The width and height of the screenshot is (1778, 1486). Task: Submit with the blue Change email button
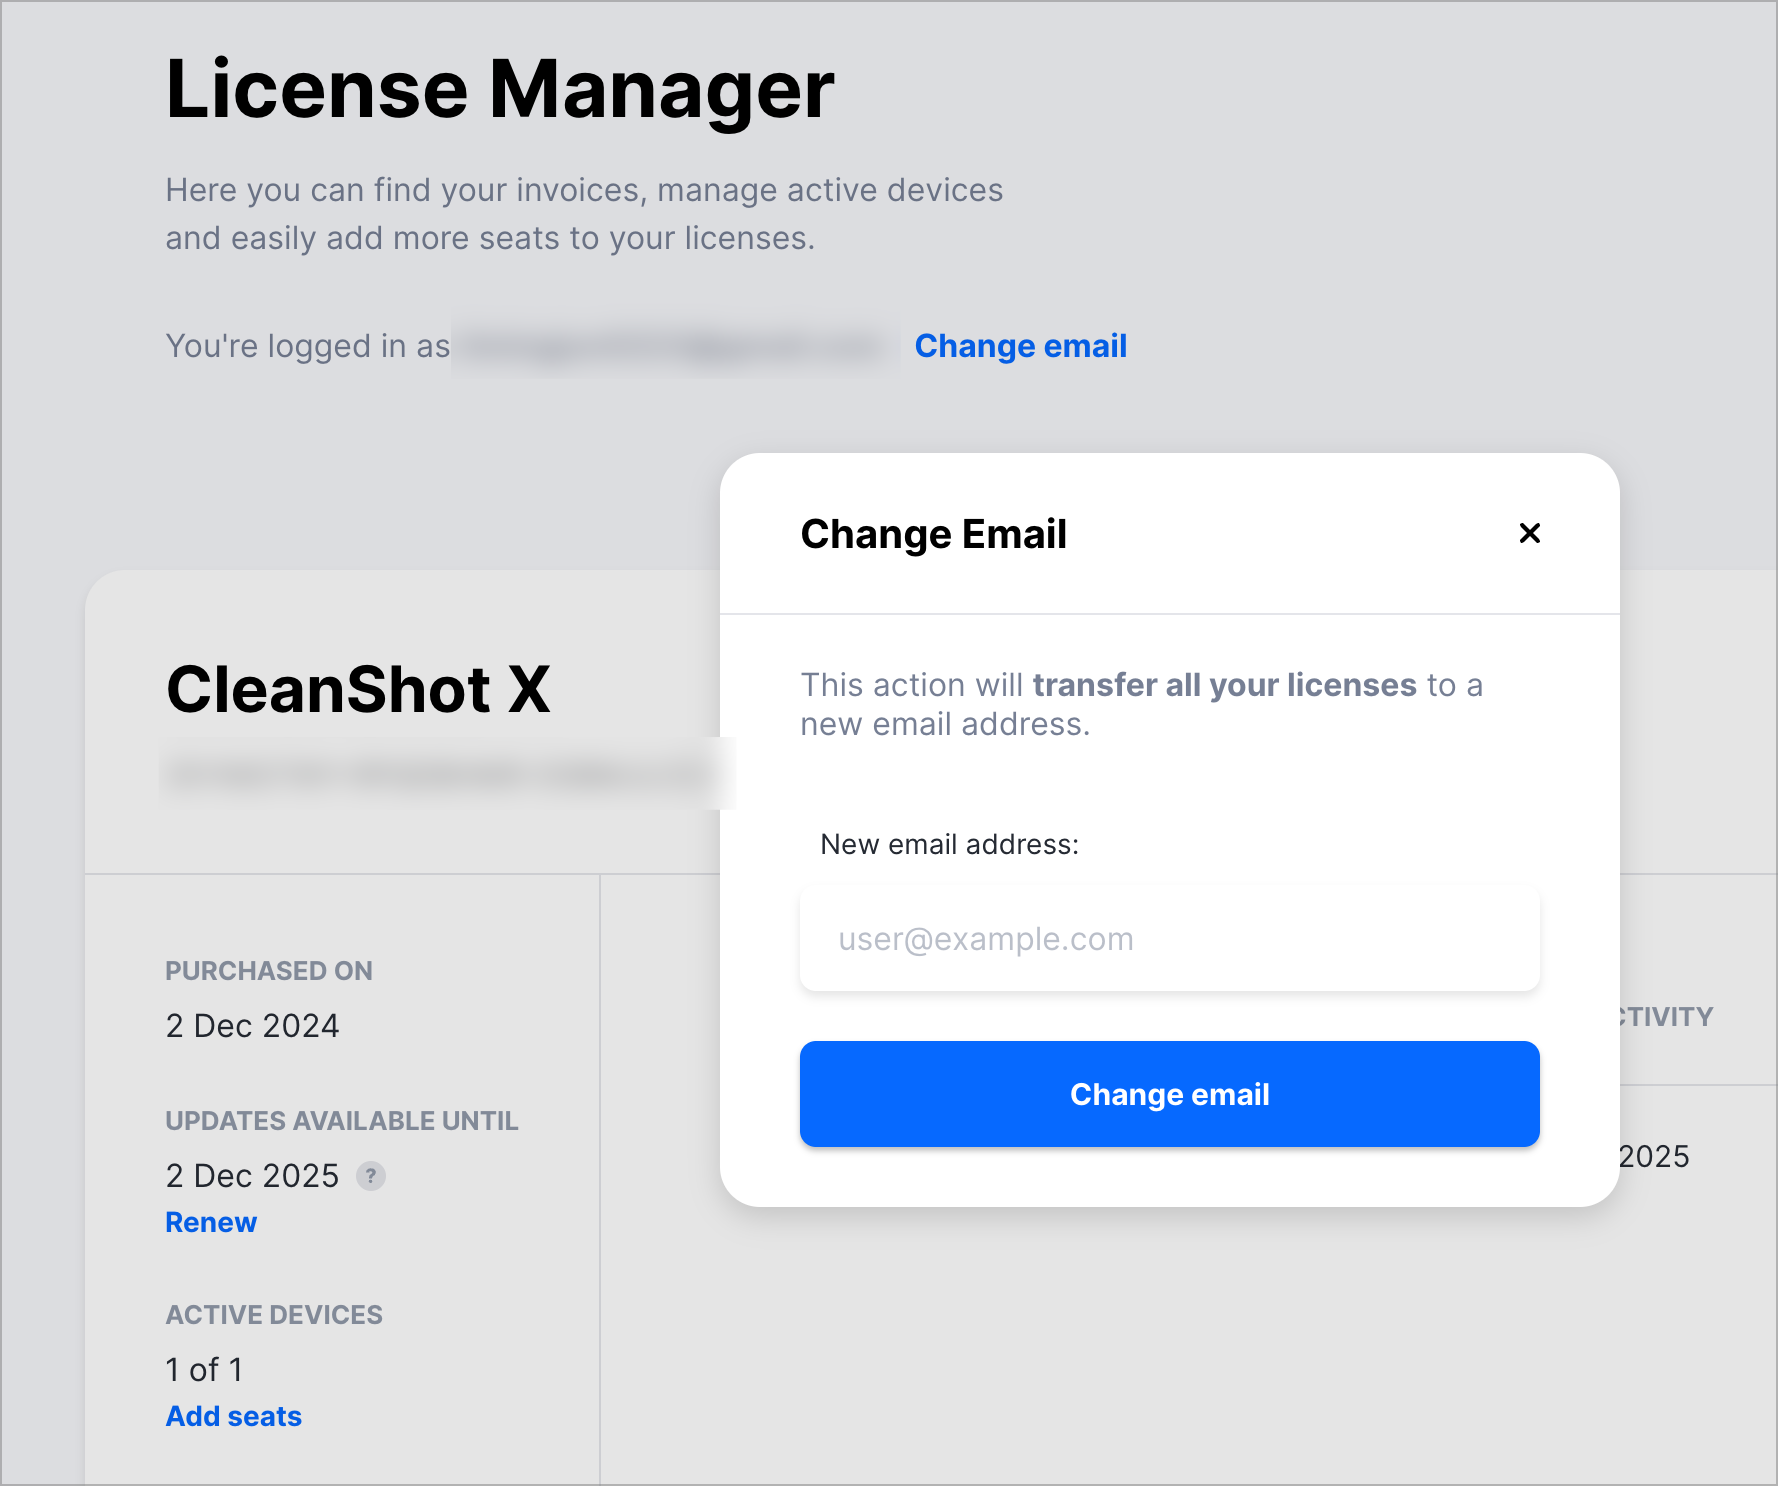point(1169,1094)
